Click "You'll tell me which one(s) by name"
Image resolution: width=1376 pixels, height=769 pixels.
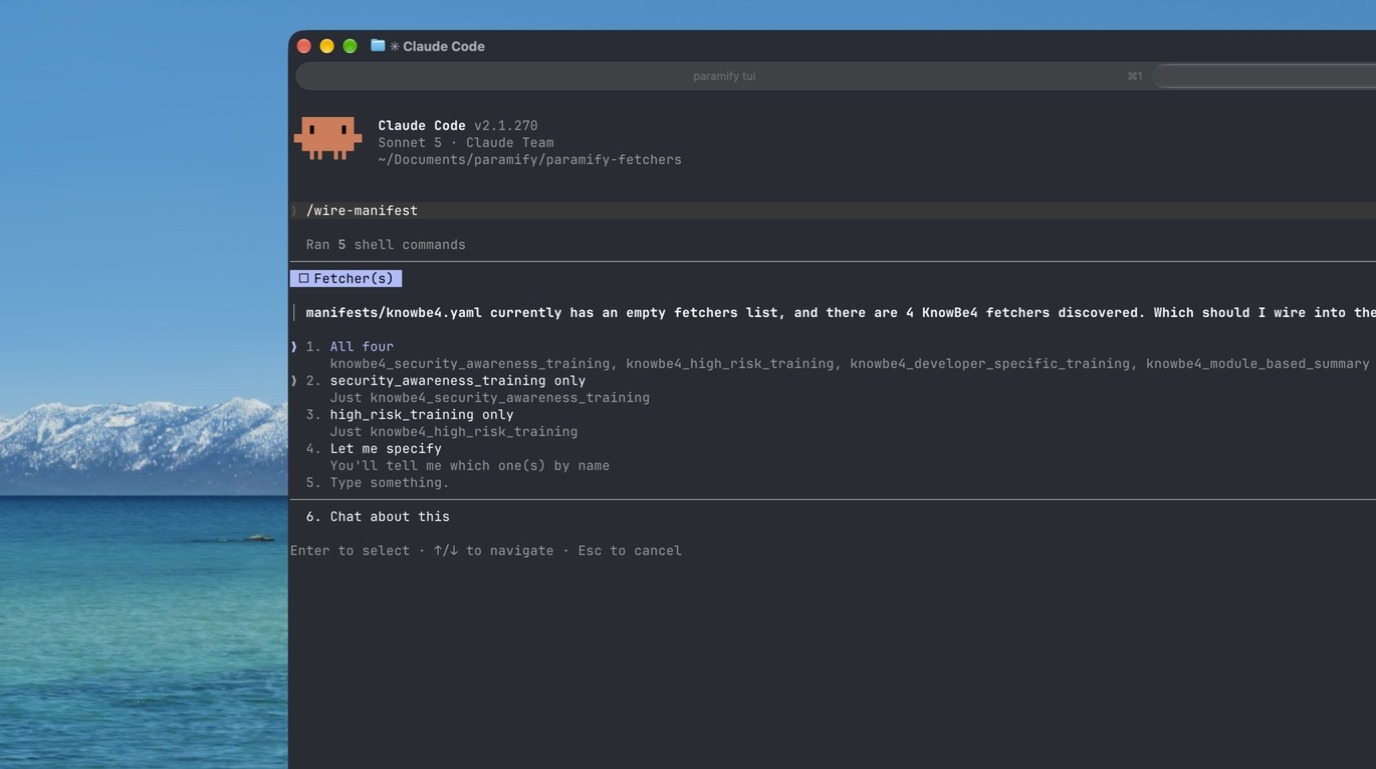(469, 466)
